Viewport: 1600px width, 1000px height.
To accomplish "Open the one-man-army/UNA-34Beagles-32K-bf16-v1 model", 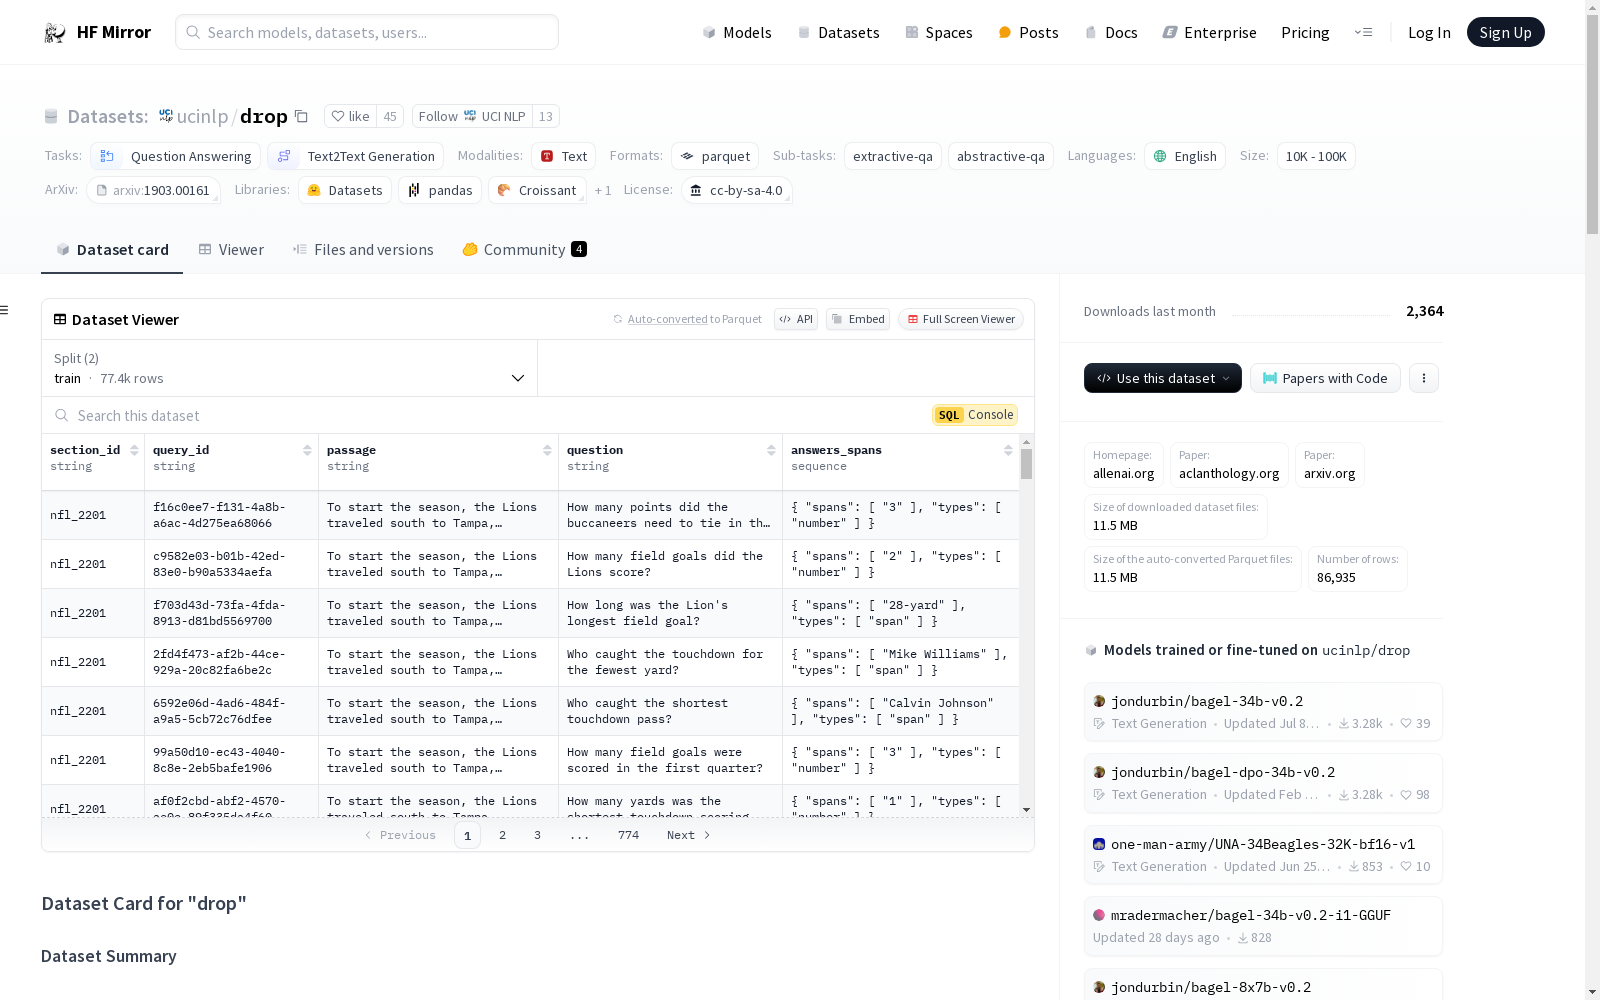I will (x=1263, y=855).
